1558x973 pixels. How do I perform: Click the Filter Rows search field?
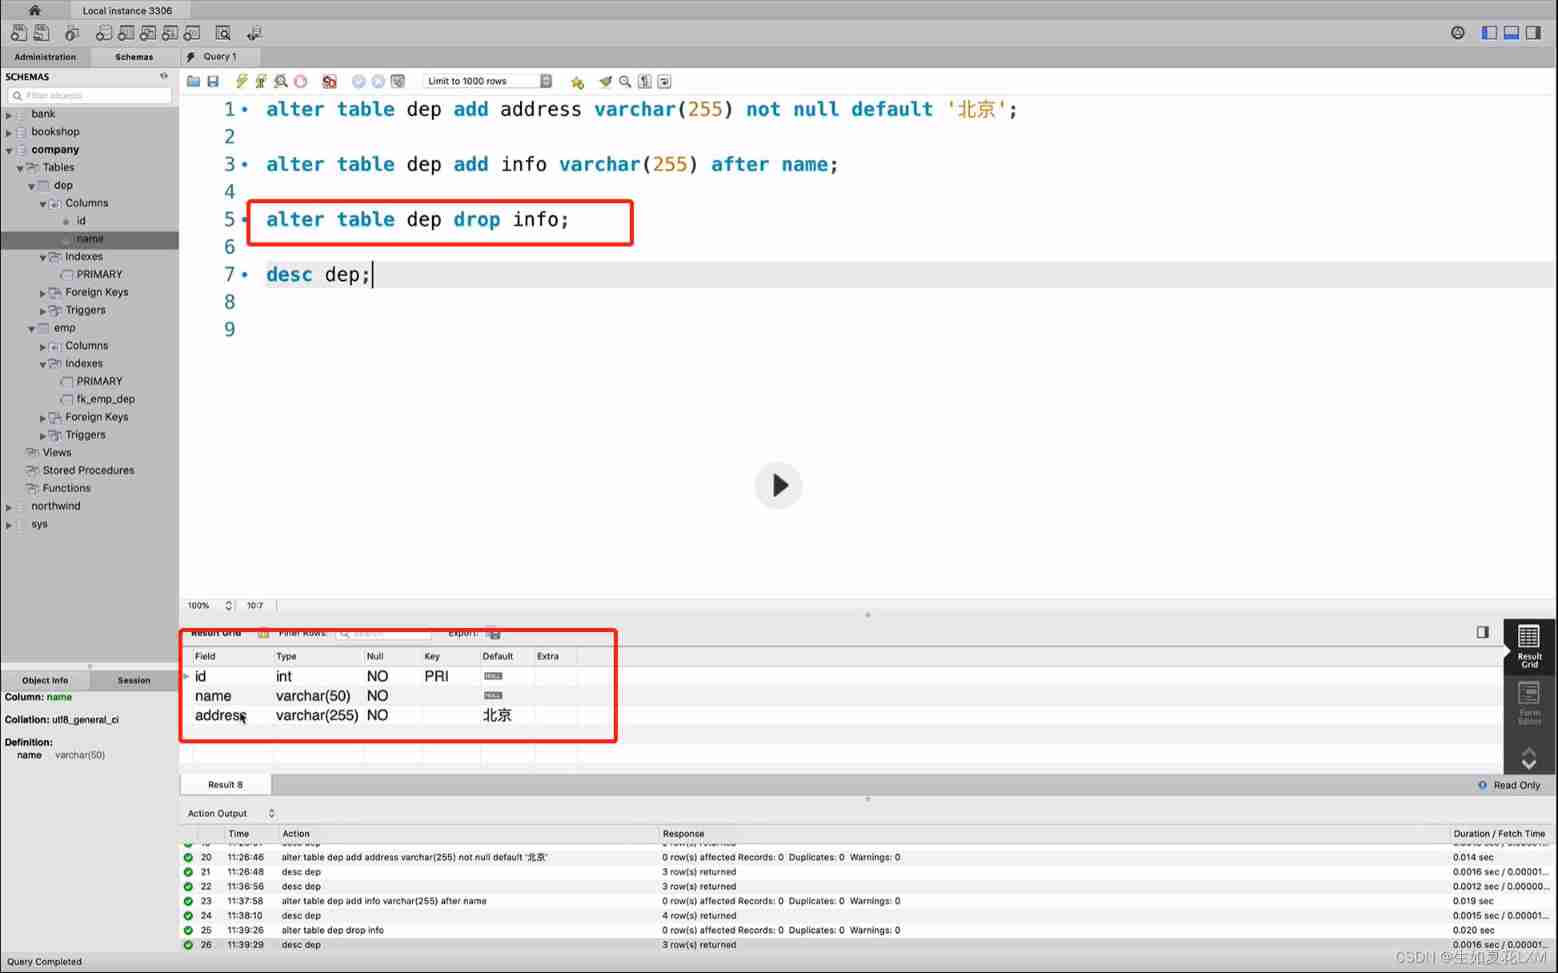coord(383,633)
